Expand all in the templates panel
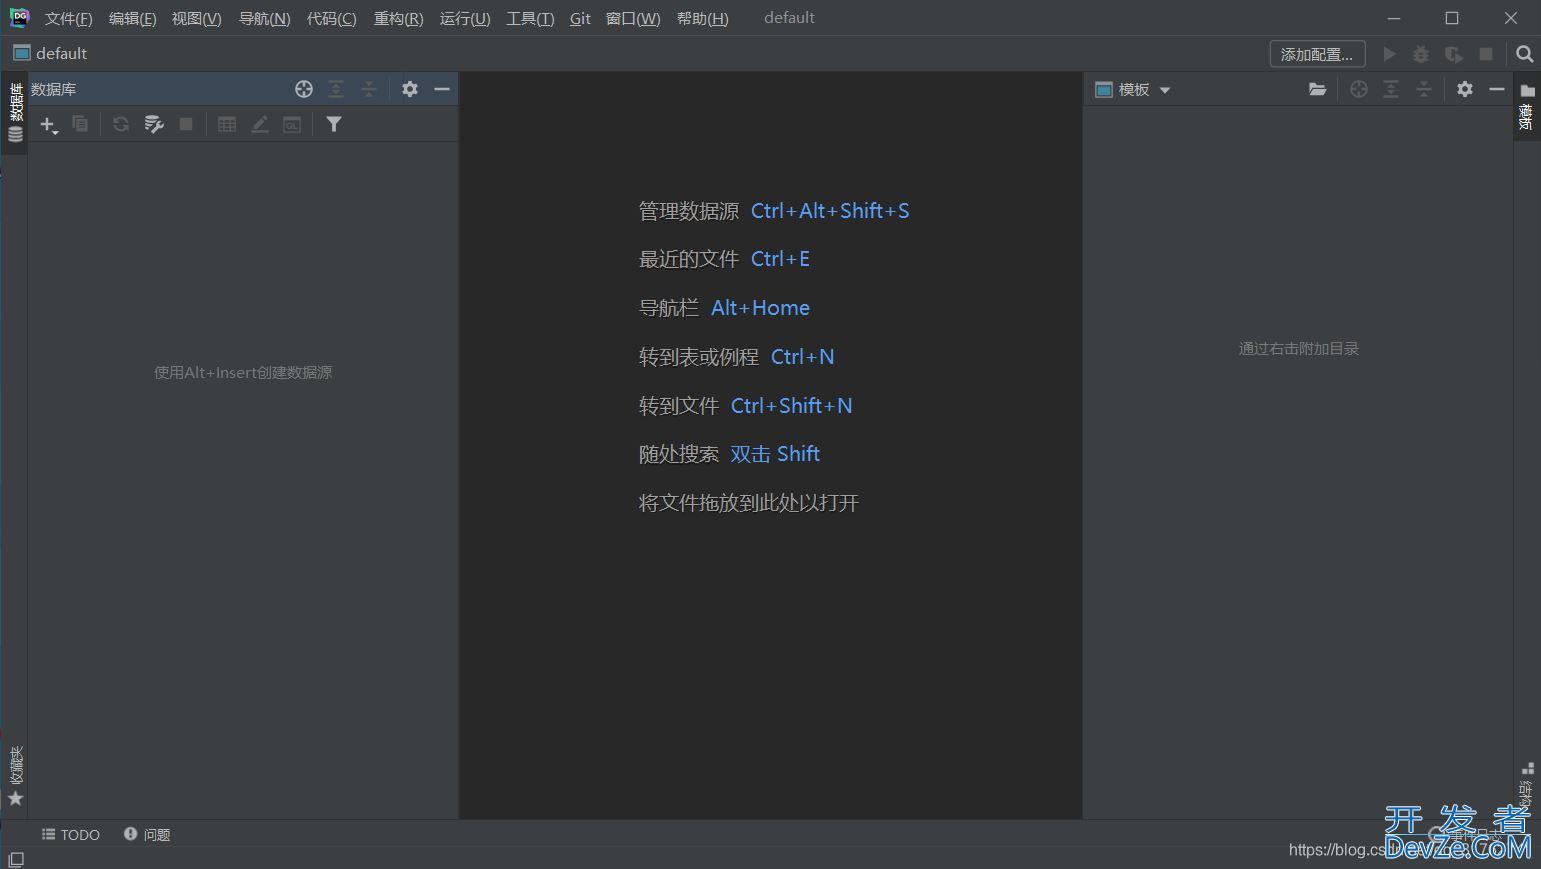The height and width of the screenshot is (869, 1541). [x=1391, y=89]
